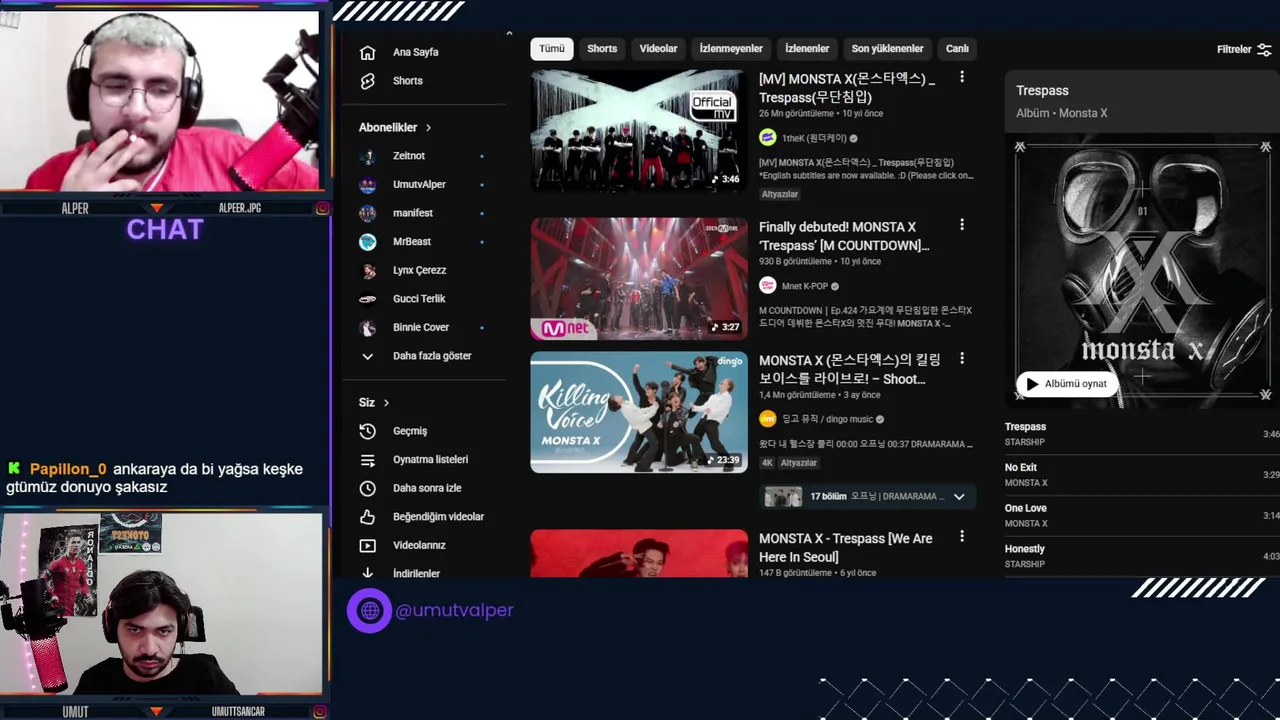Screen dimensions: 1280x720
Task: Open manifest channel avatar in subscriptions
Action: [368, 213]
